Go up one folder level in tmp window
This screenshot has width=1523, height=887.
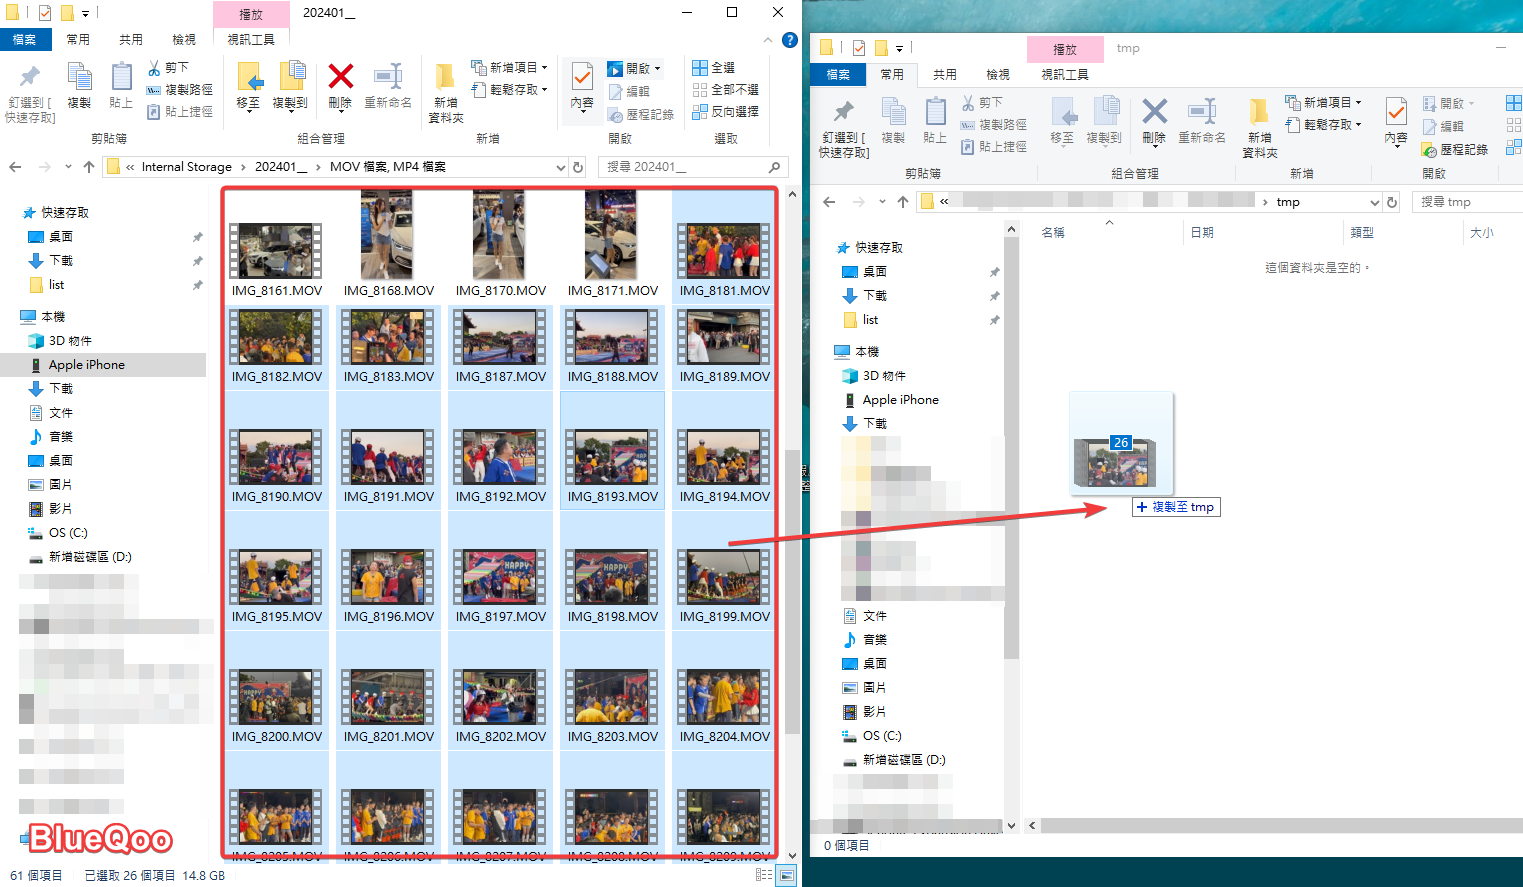pyautogui.click(x=903, y=202)
